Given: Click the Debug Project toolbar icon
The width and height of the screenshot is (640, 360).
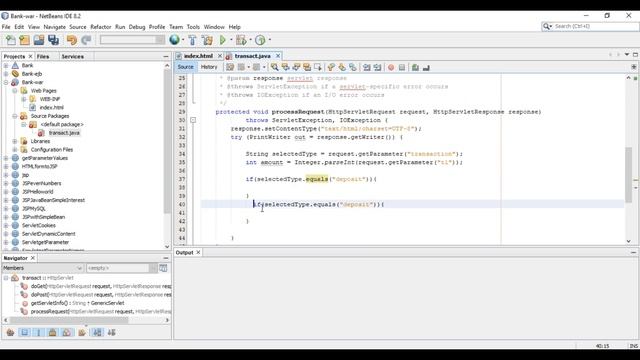Looking at the screenshot, I should 241,40.
